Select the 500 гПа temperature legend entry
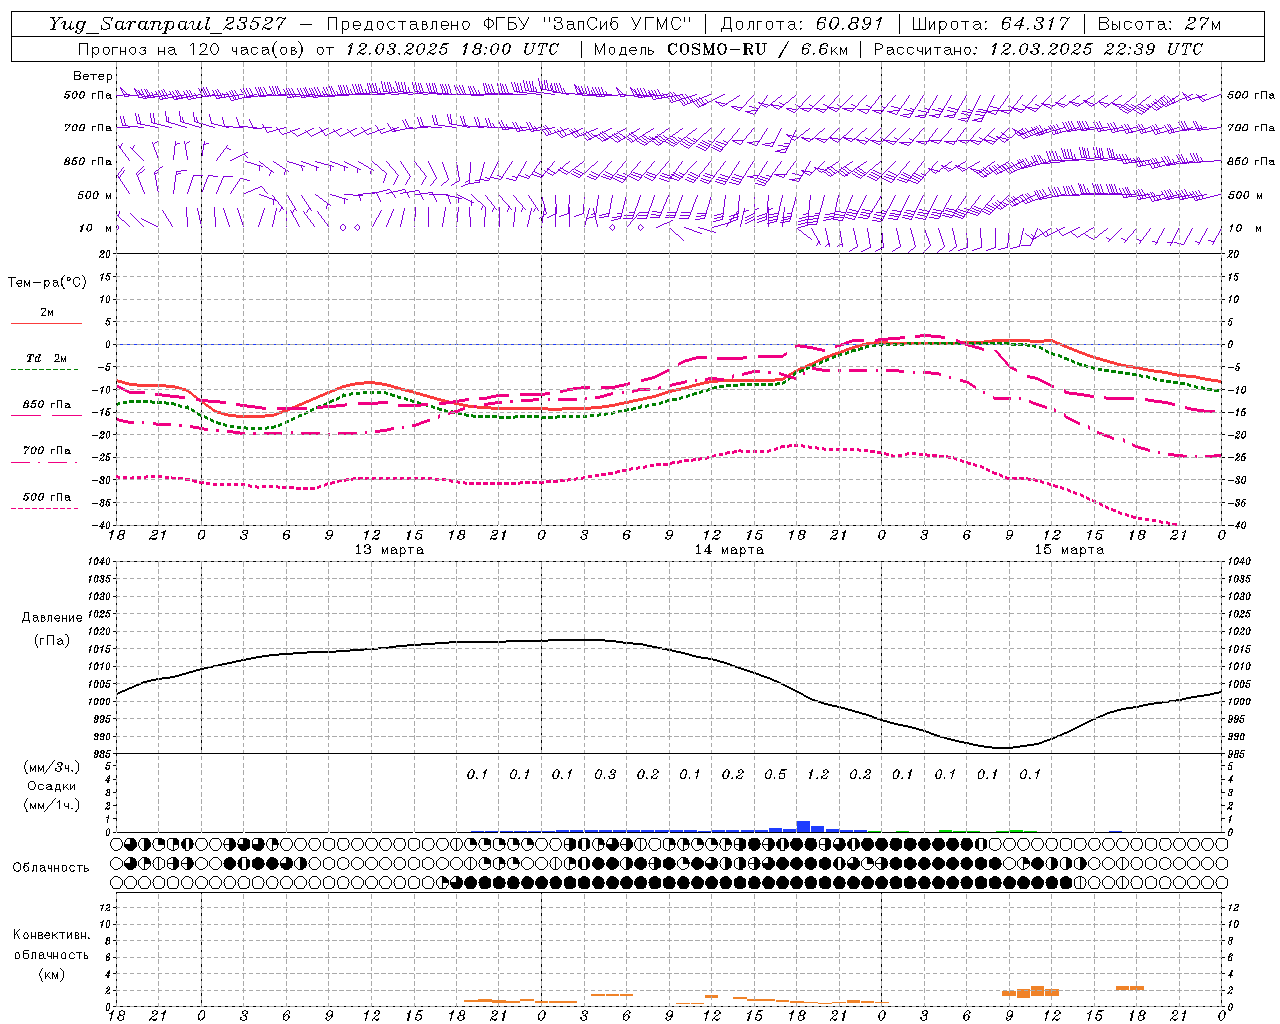Screen dimensions: 1280x1024 pos(47,497)
